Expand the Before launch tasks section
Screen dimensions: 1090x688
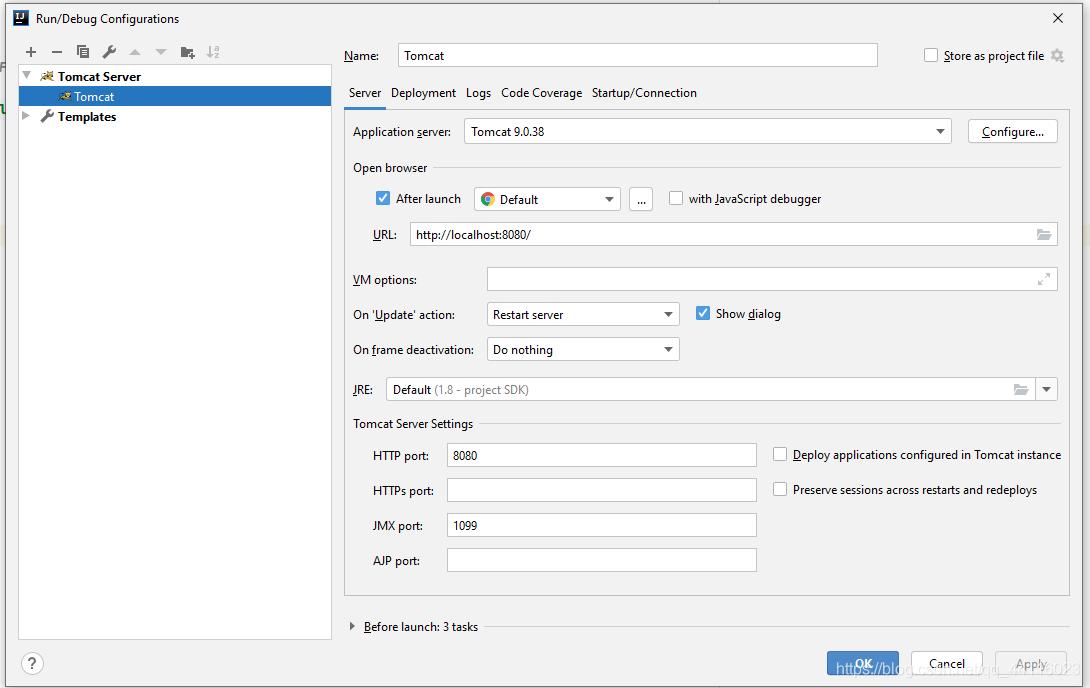352,627
